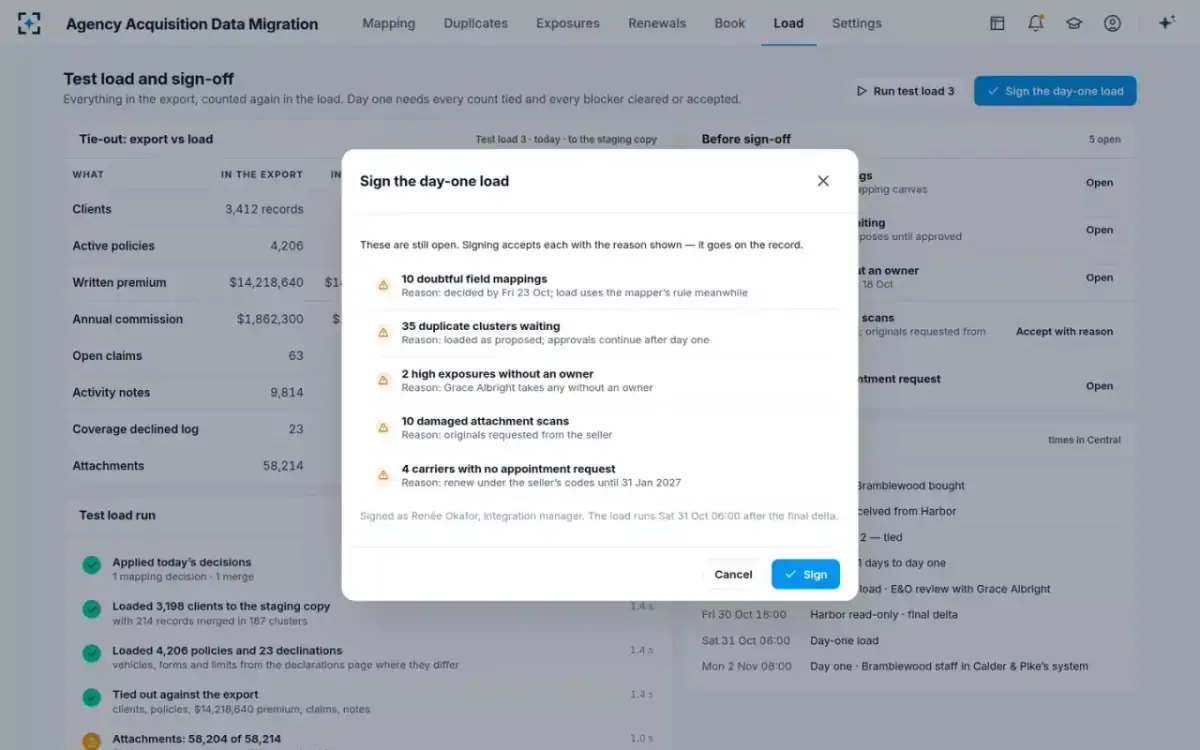This screenshot has height=750, width=1200.
Task: Click warning icon beside duplicate clusters waiting
Action: pos(382,332)
